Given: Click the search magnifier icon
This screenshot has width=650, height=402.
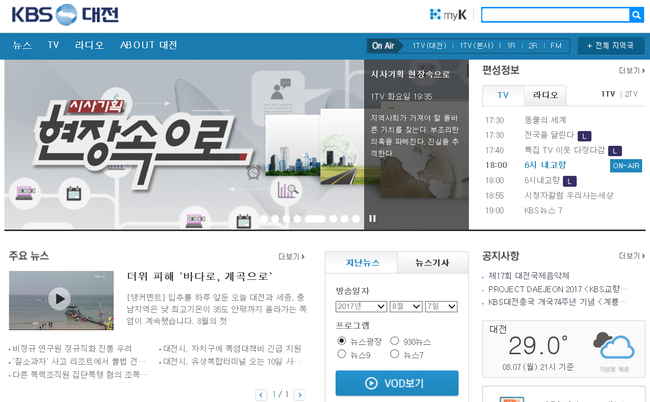Looking at the screenshot, I should click(x=636, y=14).
